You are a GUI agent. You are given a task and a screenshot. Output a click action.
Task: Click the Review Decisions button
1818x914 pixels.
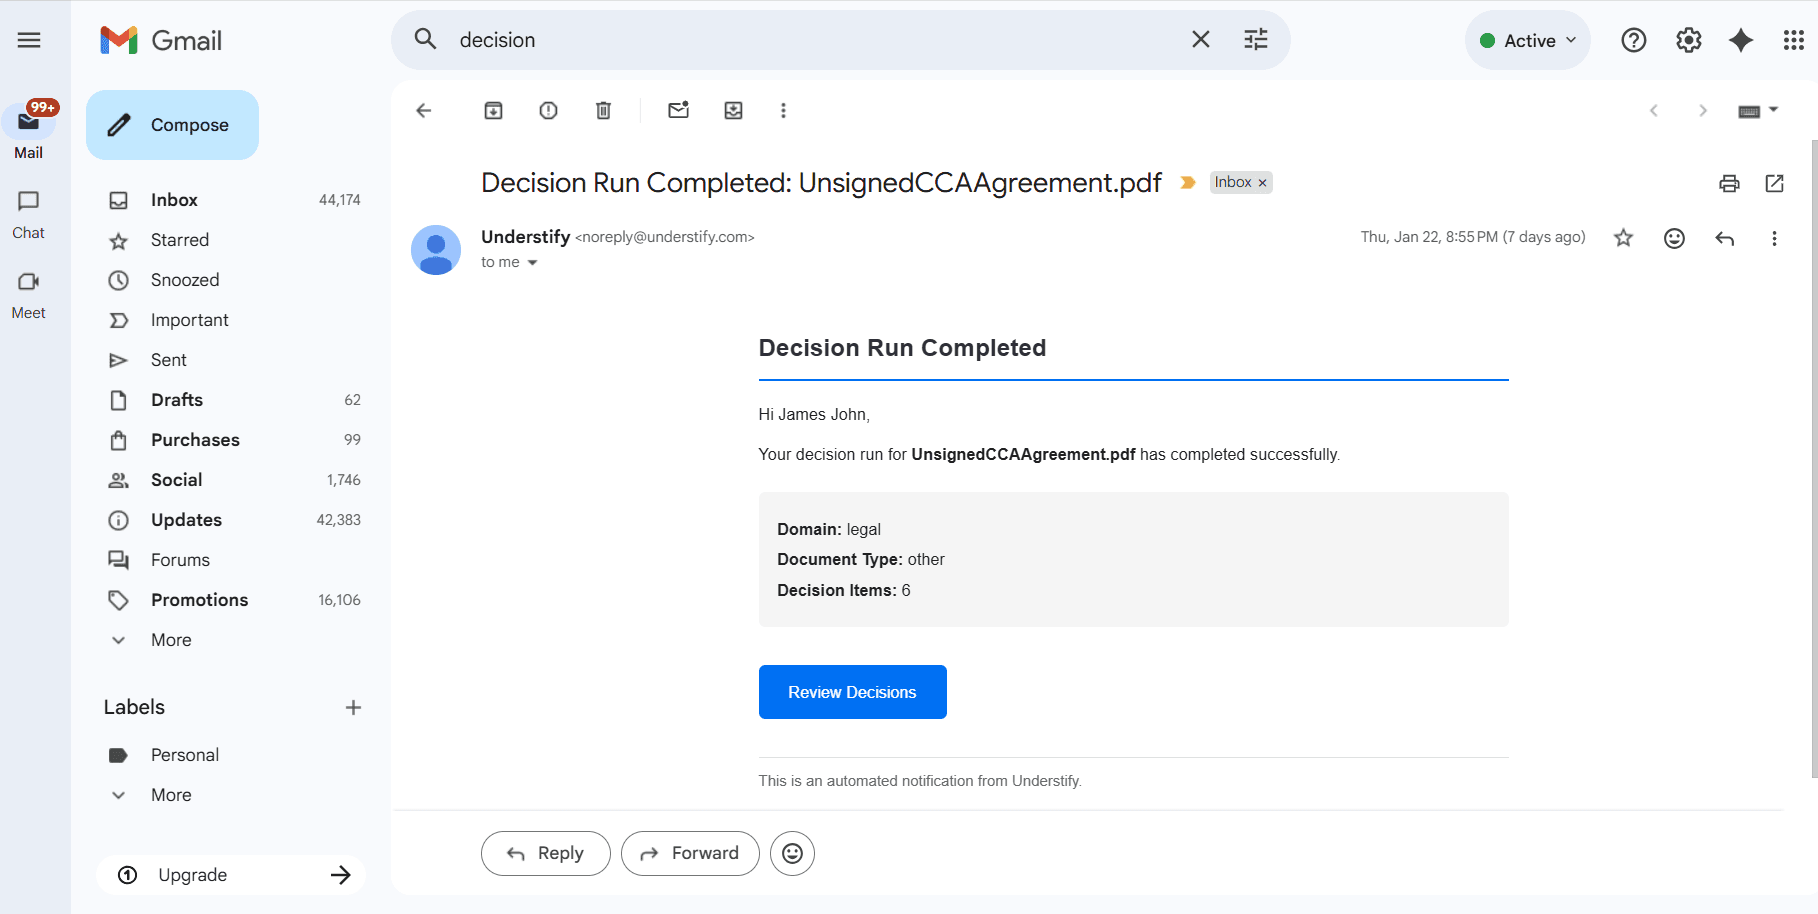point(852,692)
